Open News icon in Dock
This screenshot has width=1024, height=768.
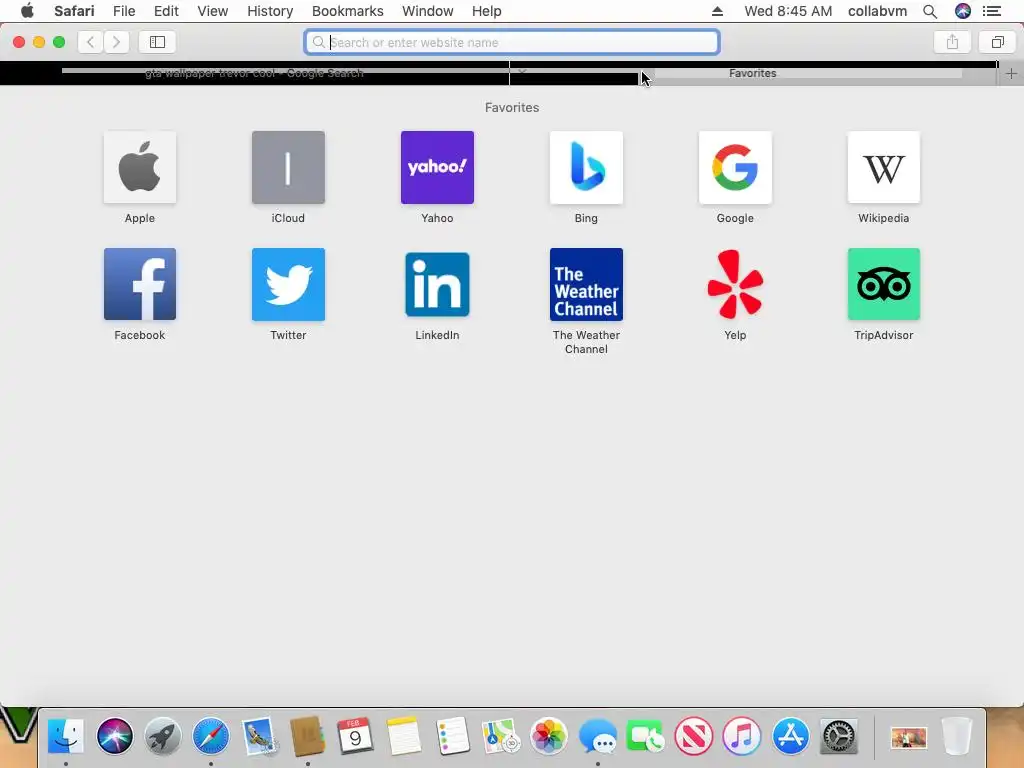[x=694, y=736]
